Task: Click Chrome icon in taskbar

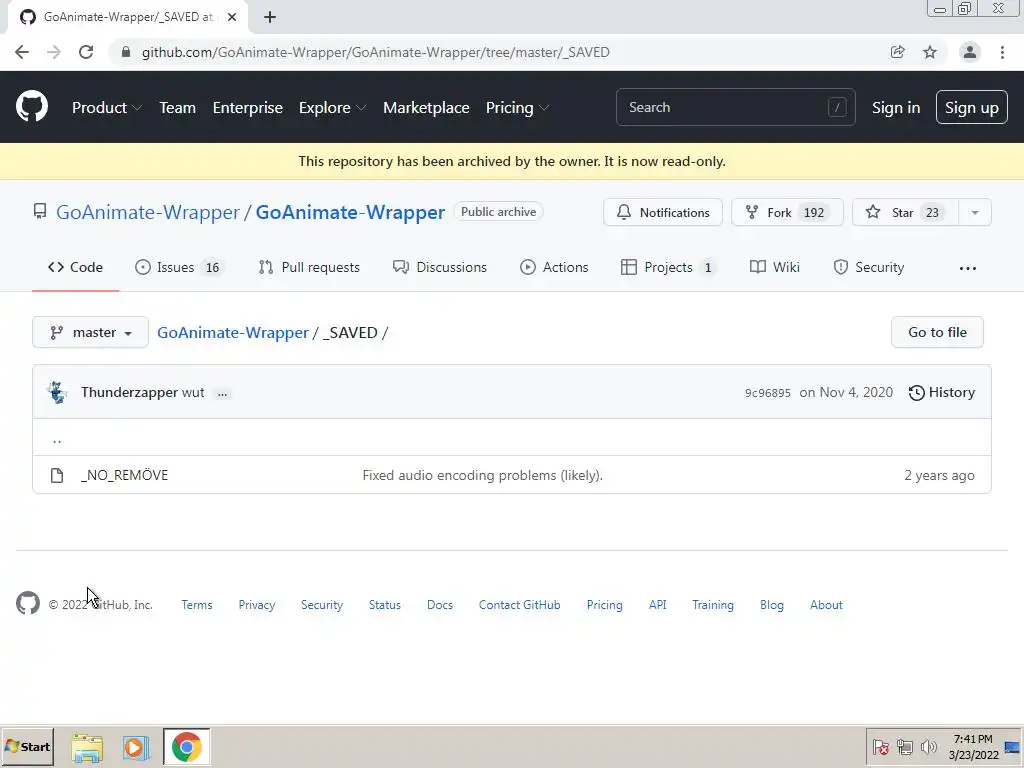Action: [x=187, y=747]
